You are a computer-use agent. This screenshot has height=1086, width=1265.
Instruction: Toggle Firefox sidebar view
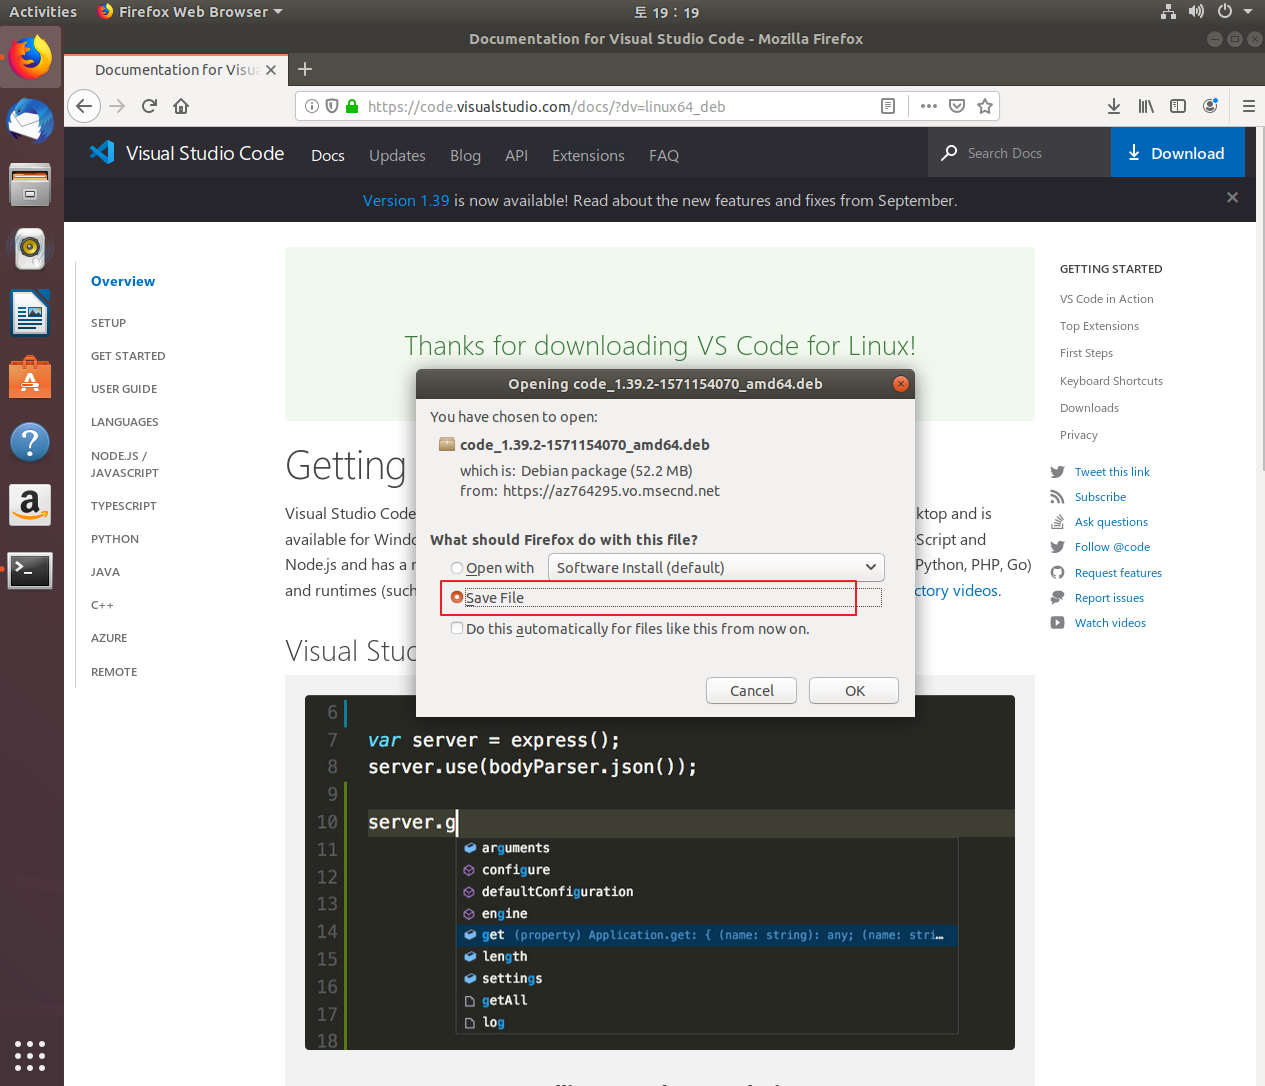point(1178,106)
